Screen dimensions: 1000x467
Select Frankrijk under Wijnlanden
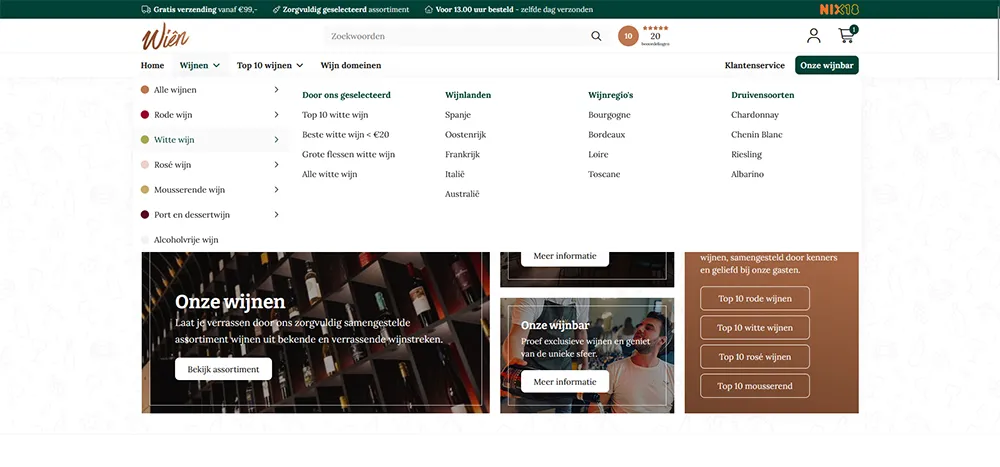[x=462, y=154]
